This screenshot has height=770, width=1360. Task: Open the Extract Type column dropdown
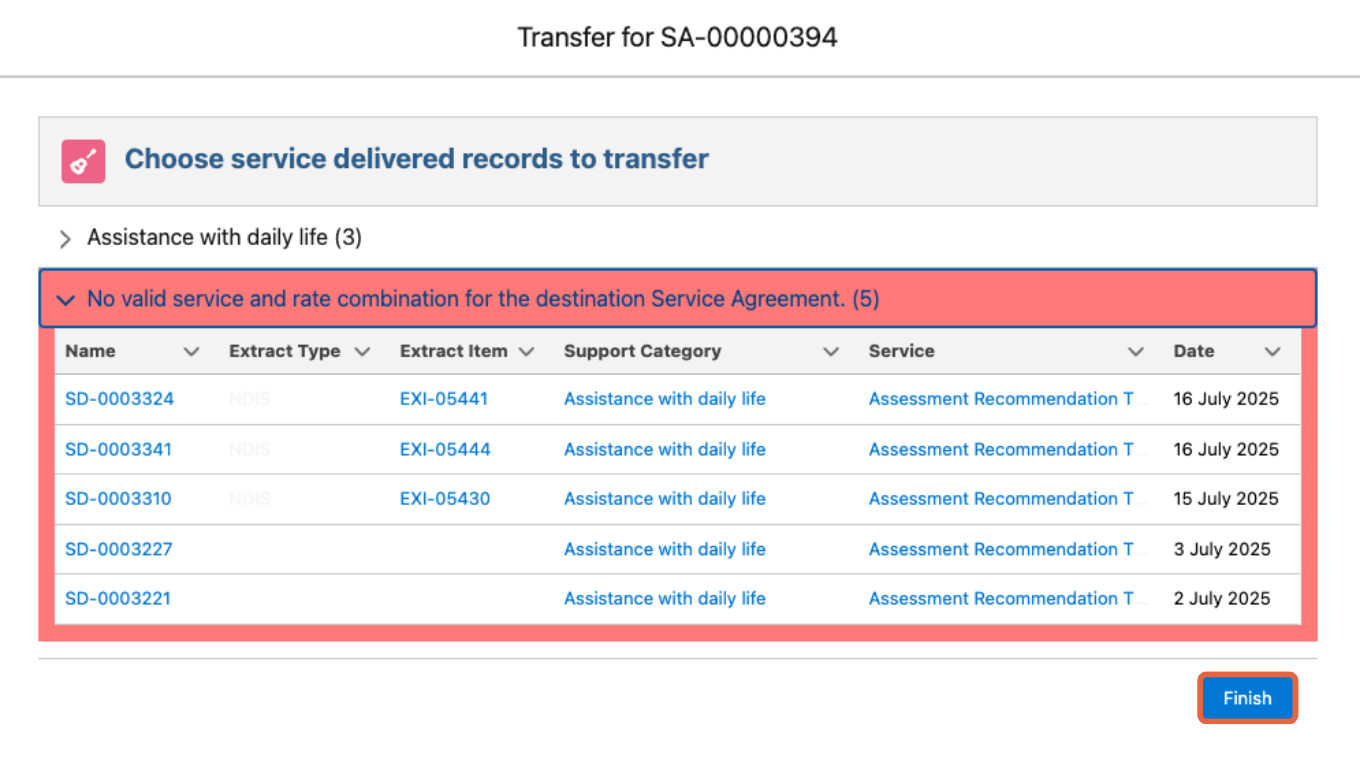coord(362,351)
